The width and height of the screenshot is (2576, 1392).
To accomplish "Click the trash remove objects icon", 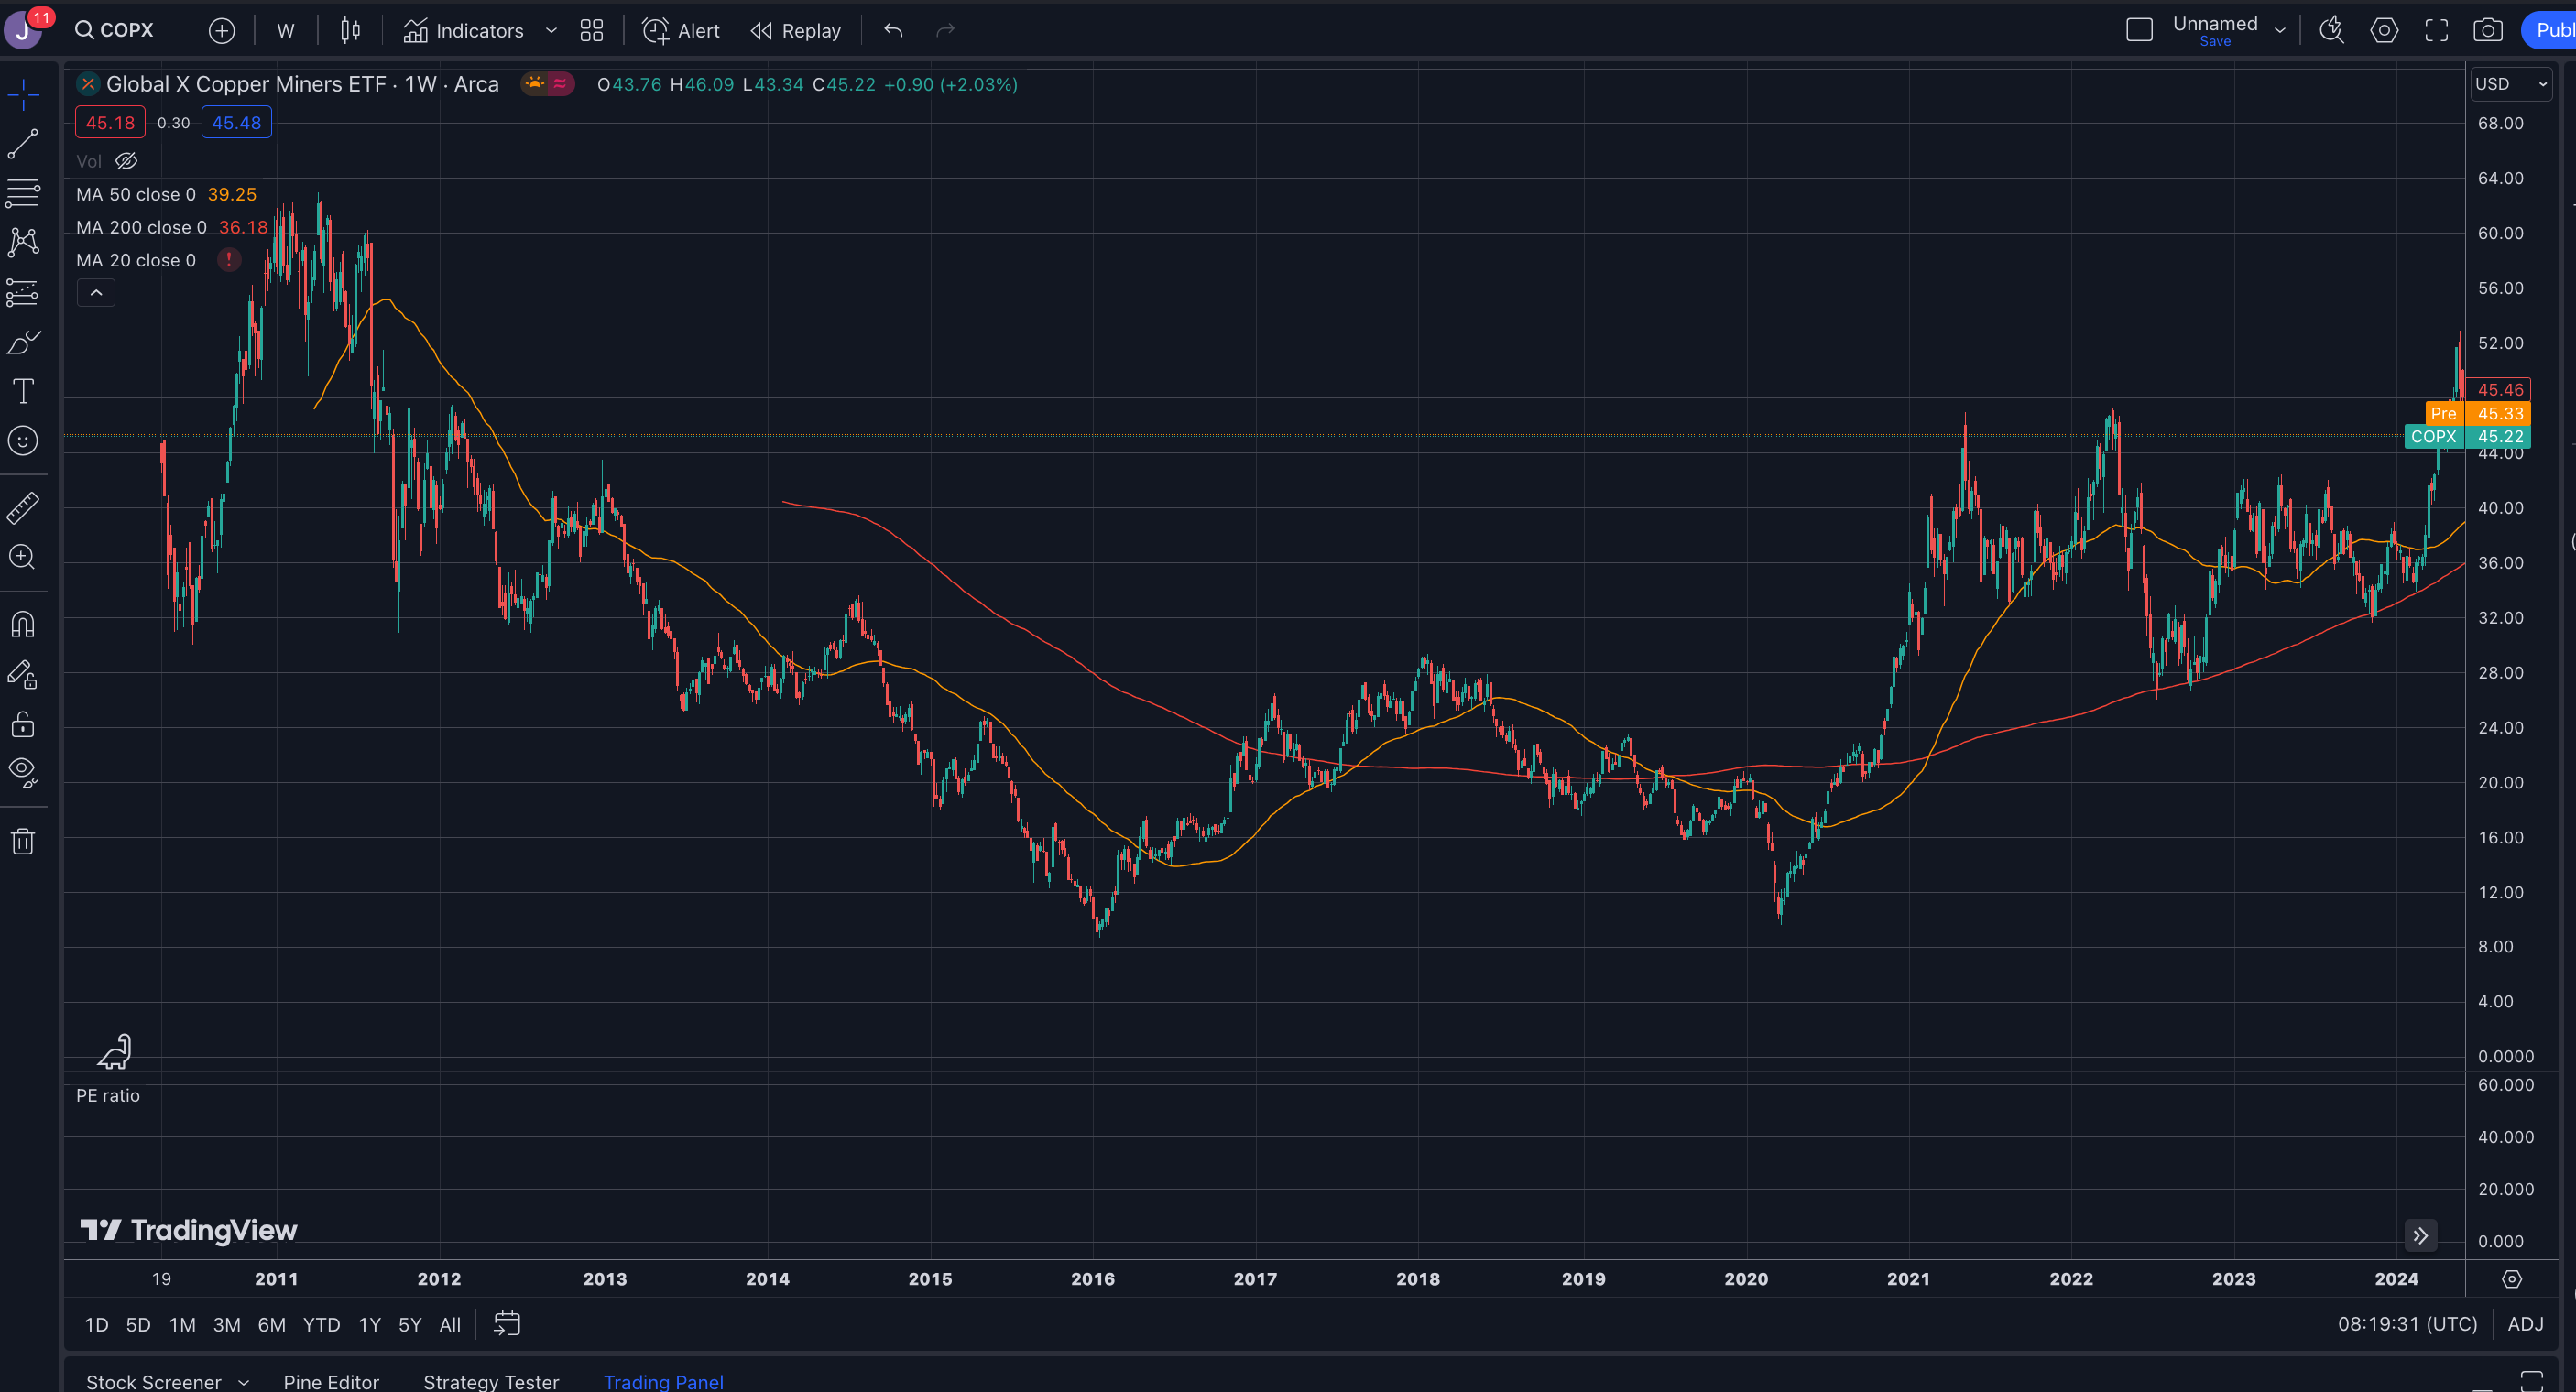I will pos(23,841).
